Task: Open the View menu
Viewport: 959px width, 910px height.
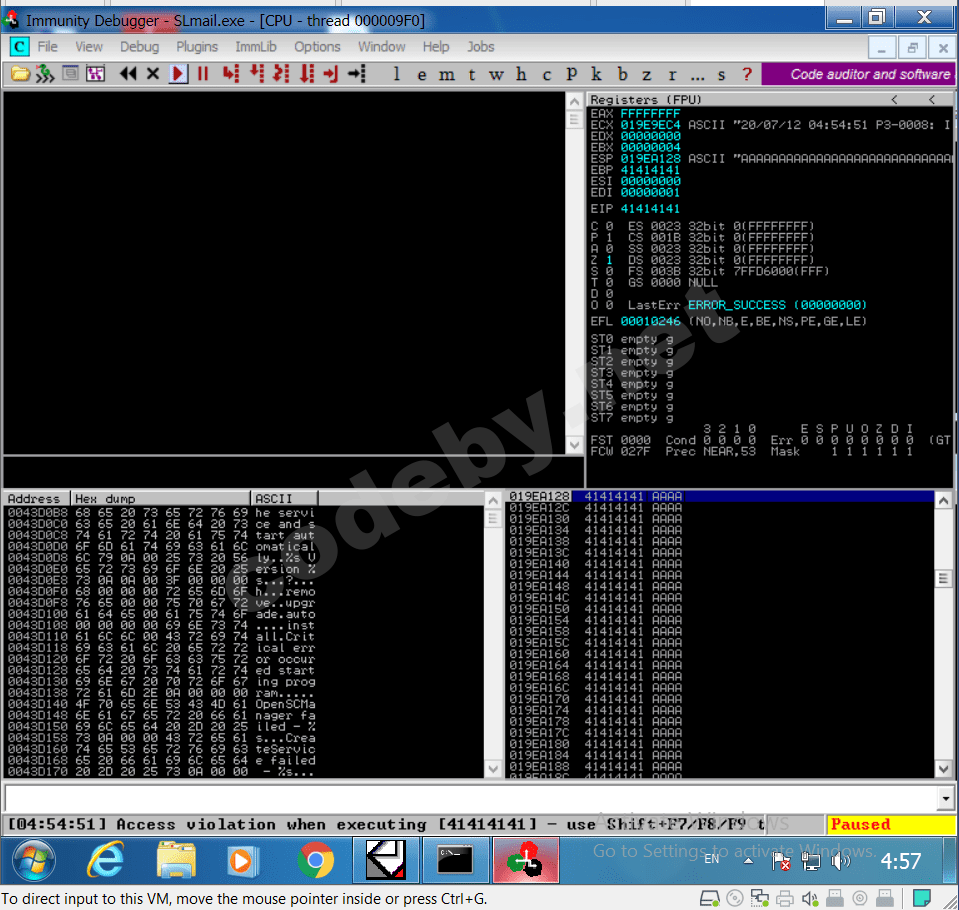Action: tap(89, 46)
